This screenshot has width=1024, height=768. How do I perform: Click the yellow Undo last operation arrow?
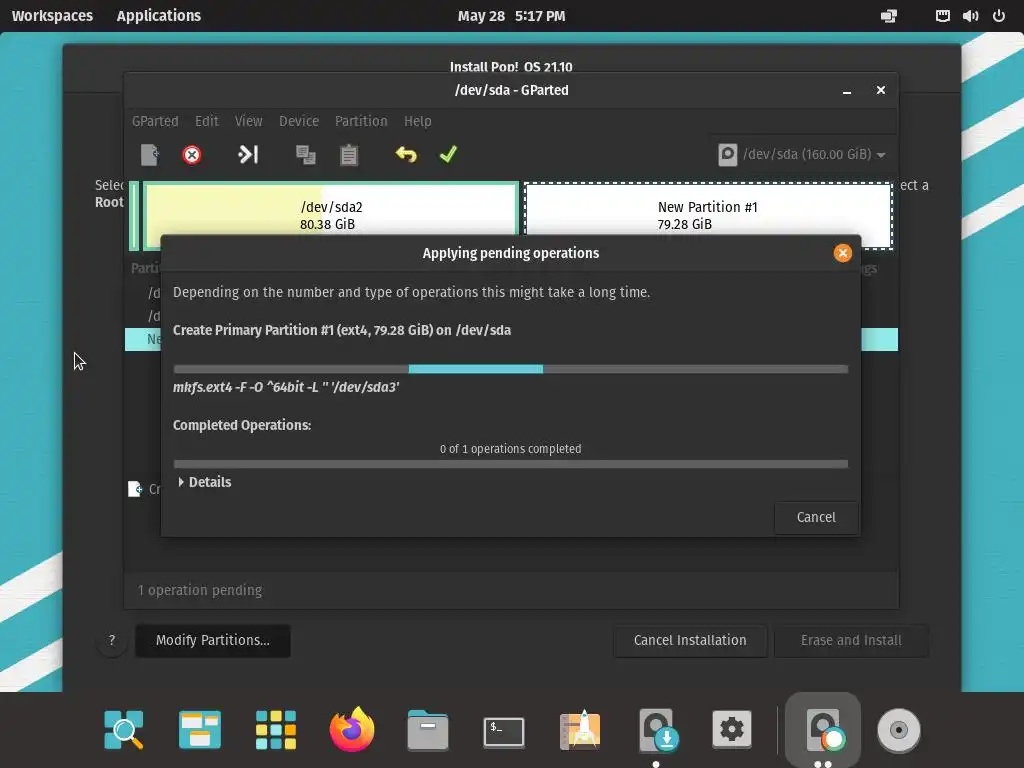(406, 155)
